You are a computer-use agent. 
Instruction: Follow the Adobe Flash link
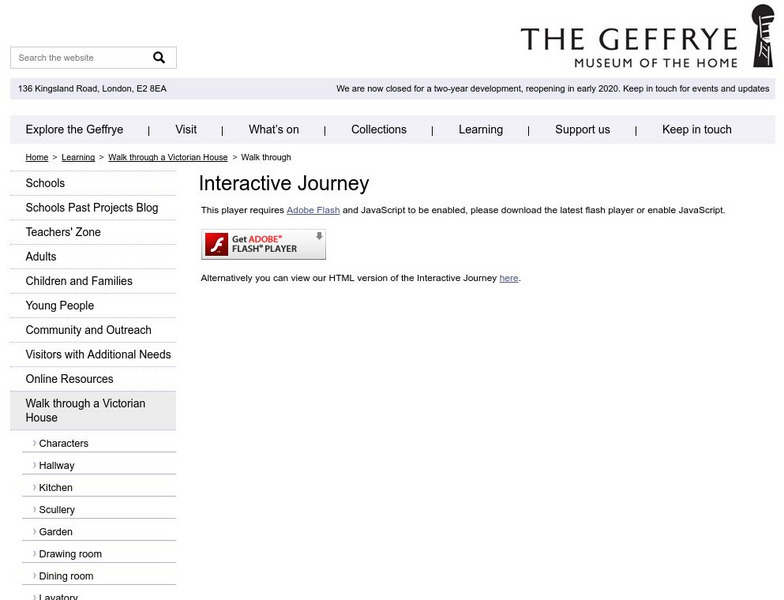click(313, 210)
